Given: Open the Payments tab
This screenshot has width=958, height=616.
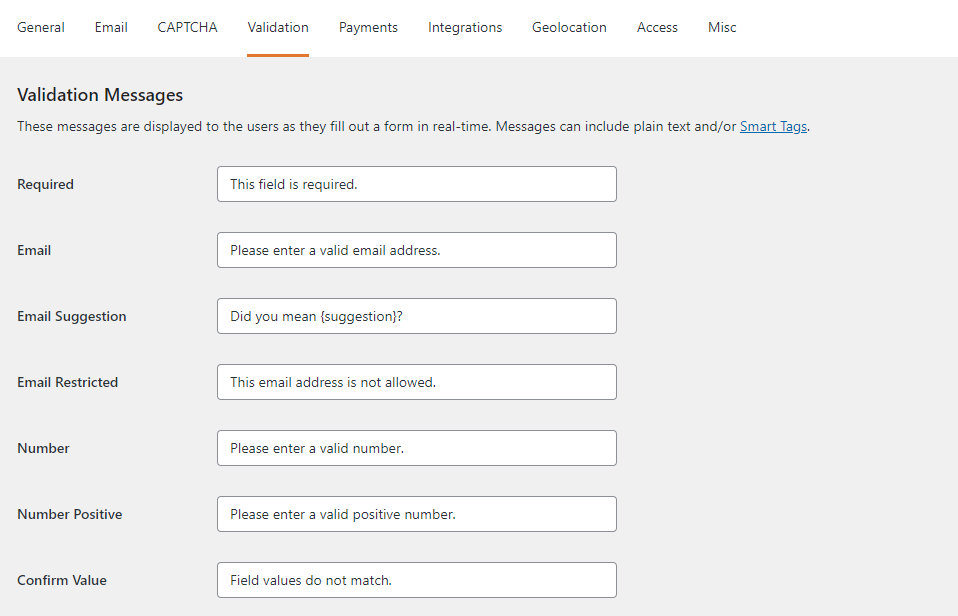Looking at the screenshot, I should (368, 27).
